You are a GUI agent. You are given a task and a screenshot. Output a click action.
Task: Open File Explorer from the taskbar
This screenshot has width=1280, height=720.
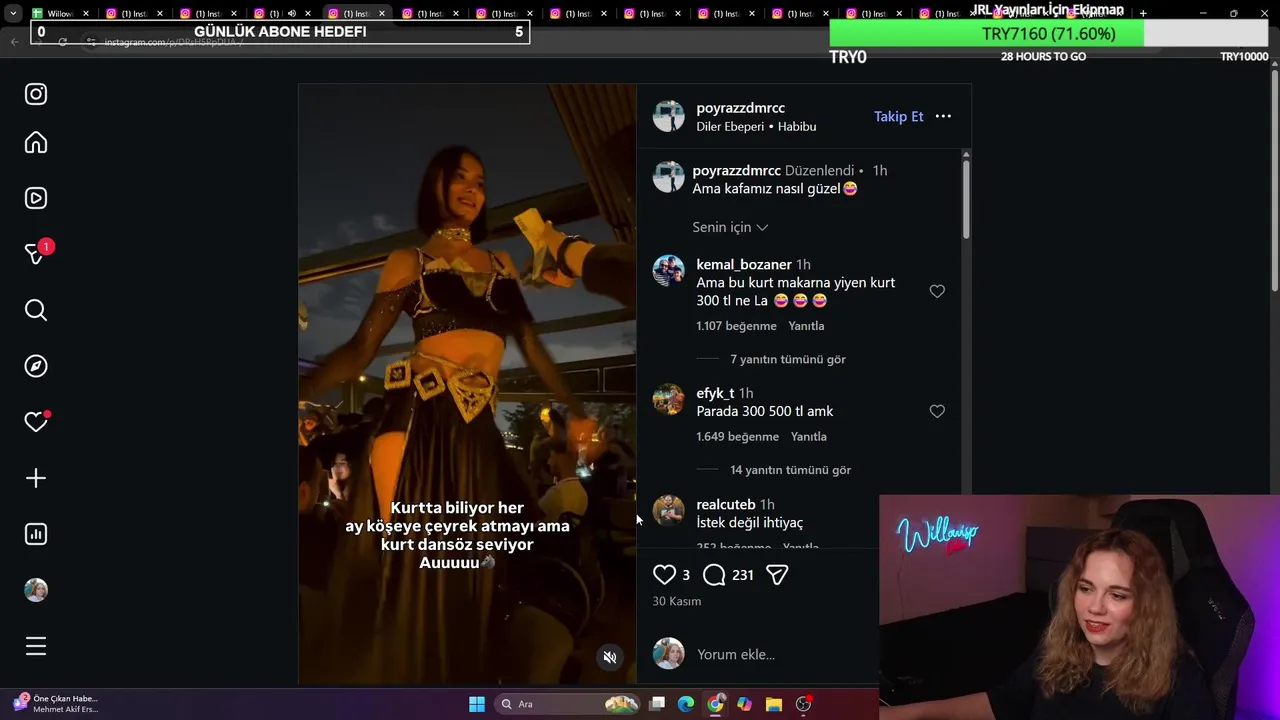point(773,704)
